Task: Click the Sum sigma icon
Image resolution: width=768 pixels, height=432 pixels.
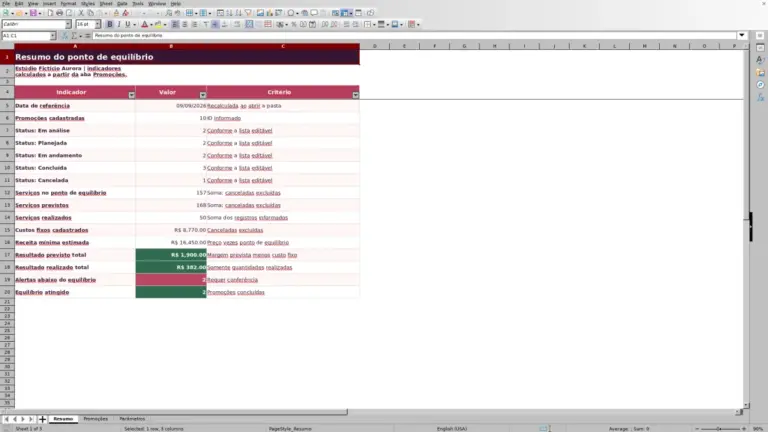Action: 74,36
